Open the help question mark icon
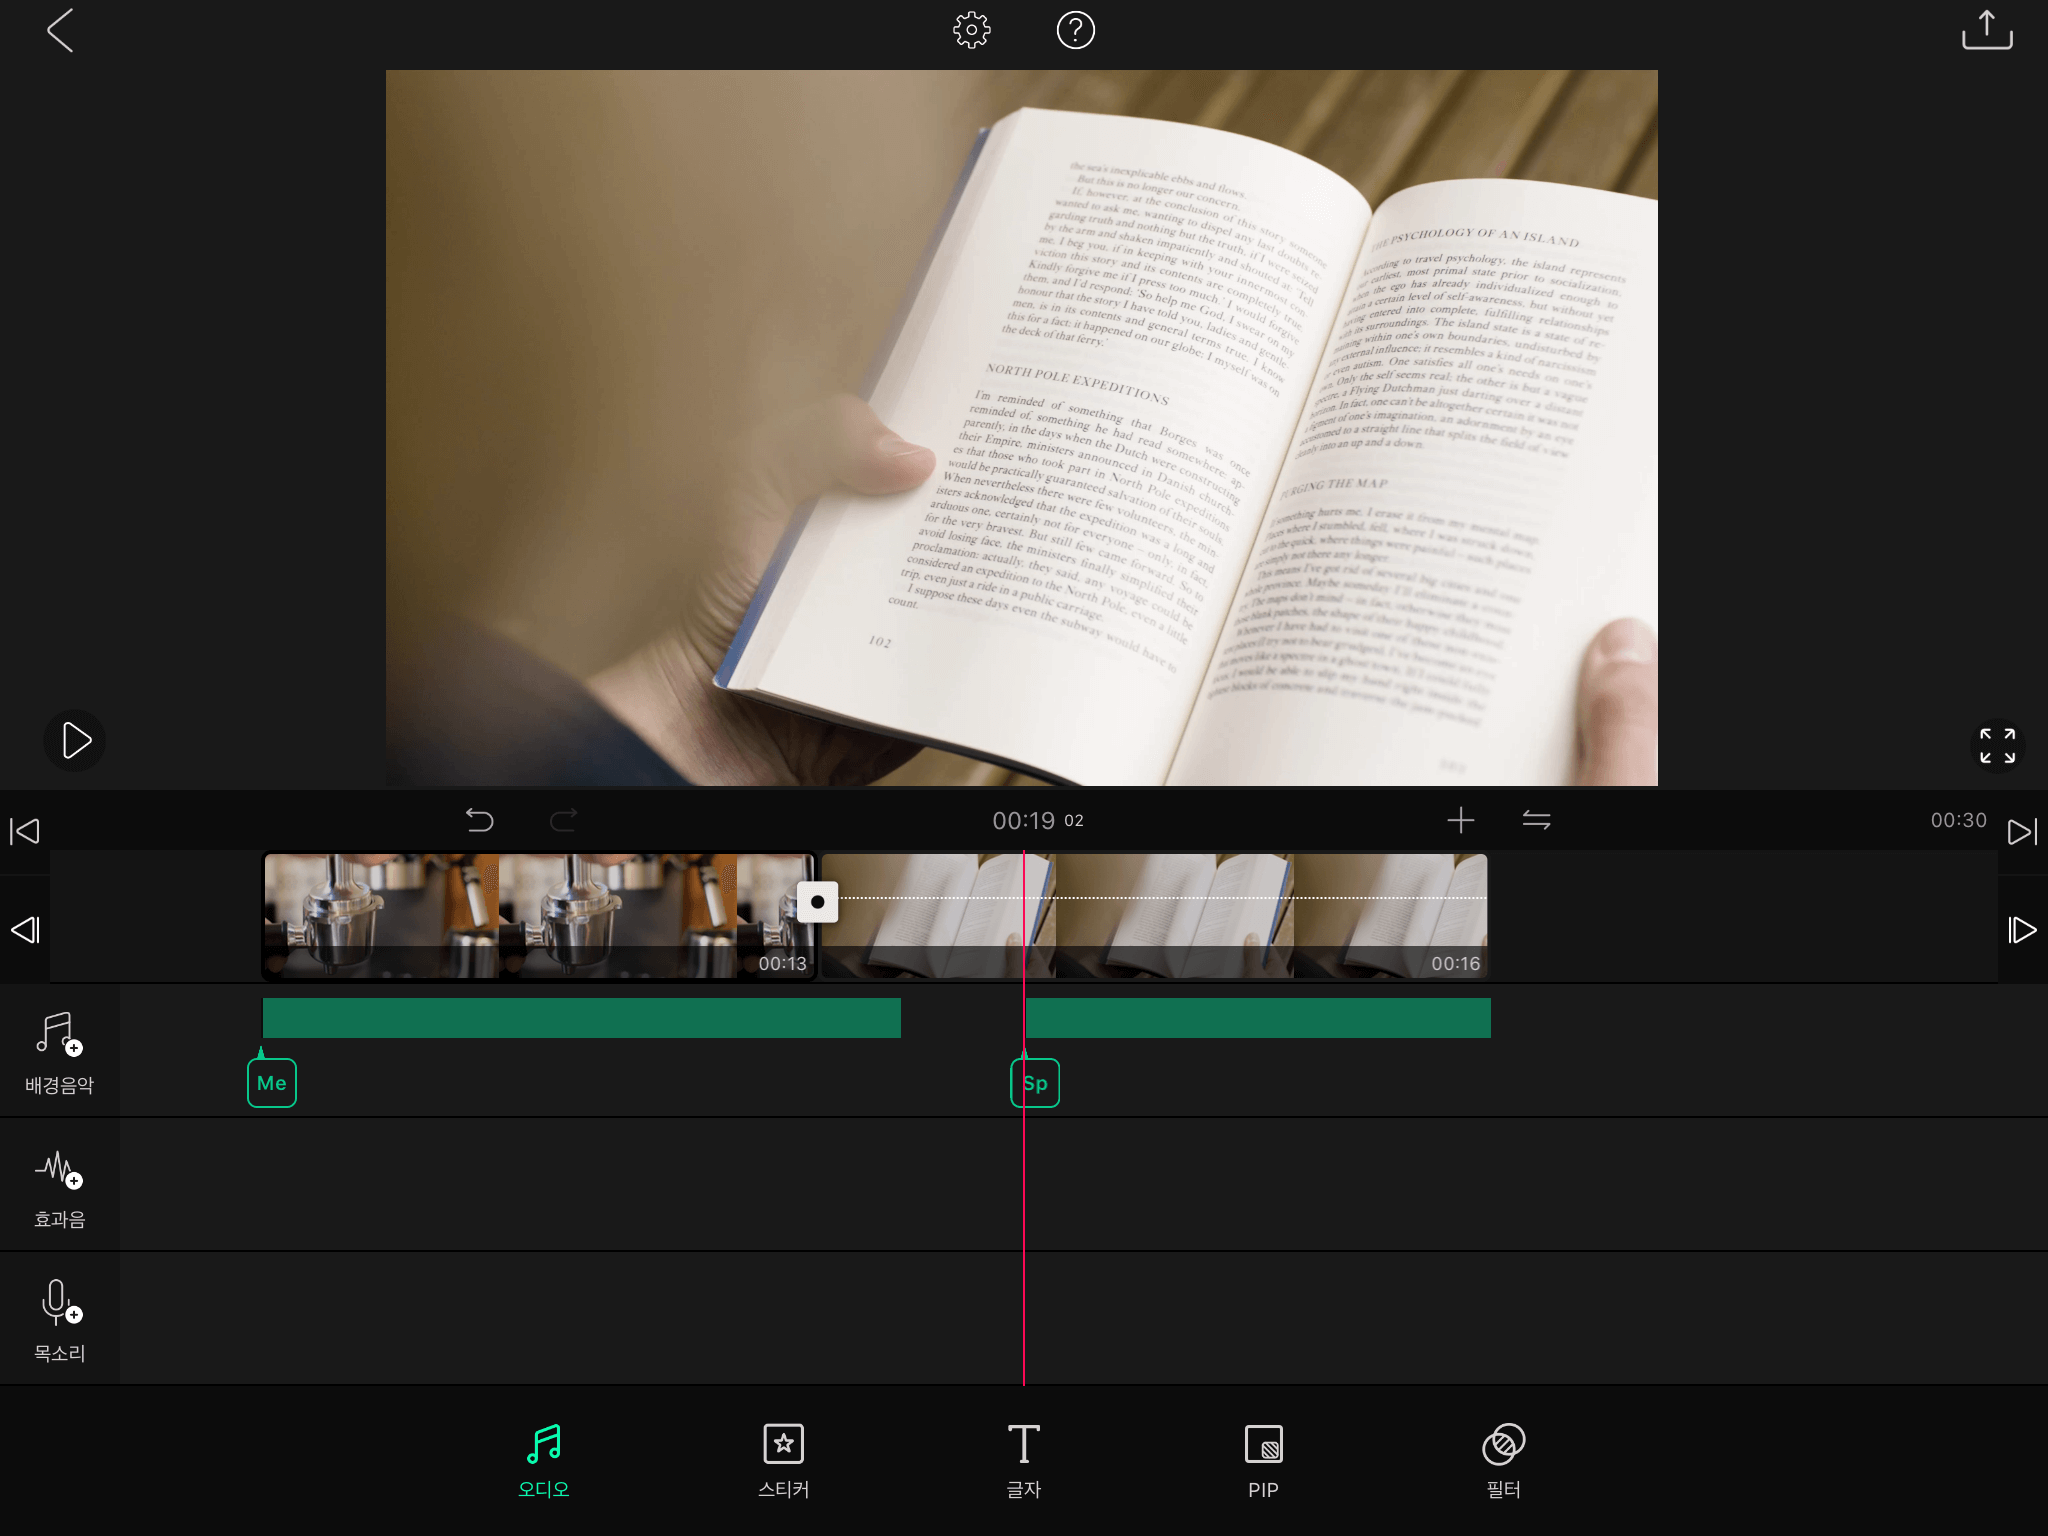Viewport: 2048px width, 1536px height. (1075, 31)
